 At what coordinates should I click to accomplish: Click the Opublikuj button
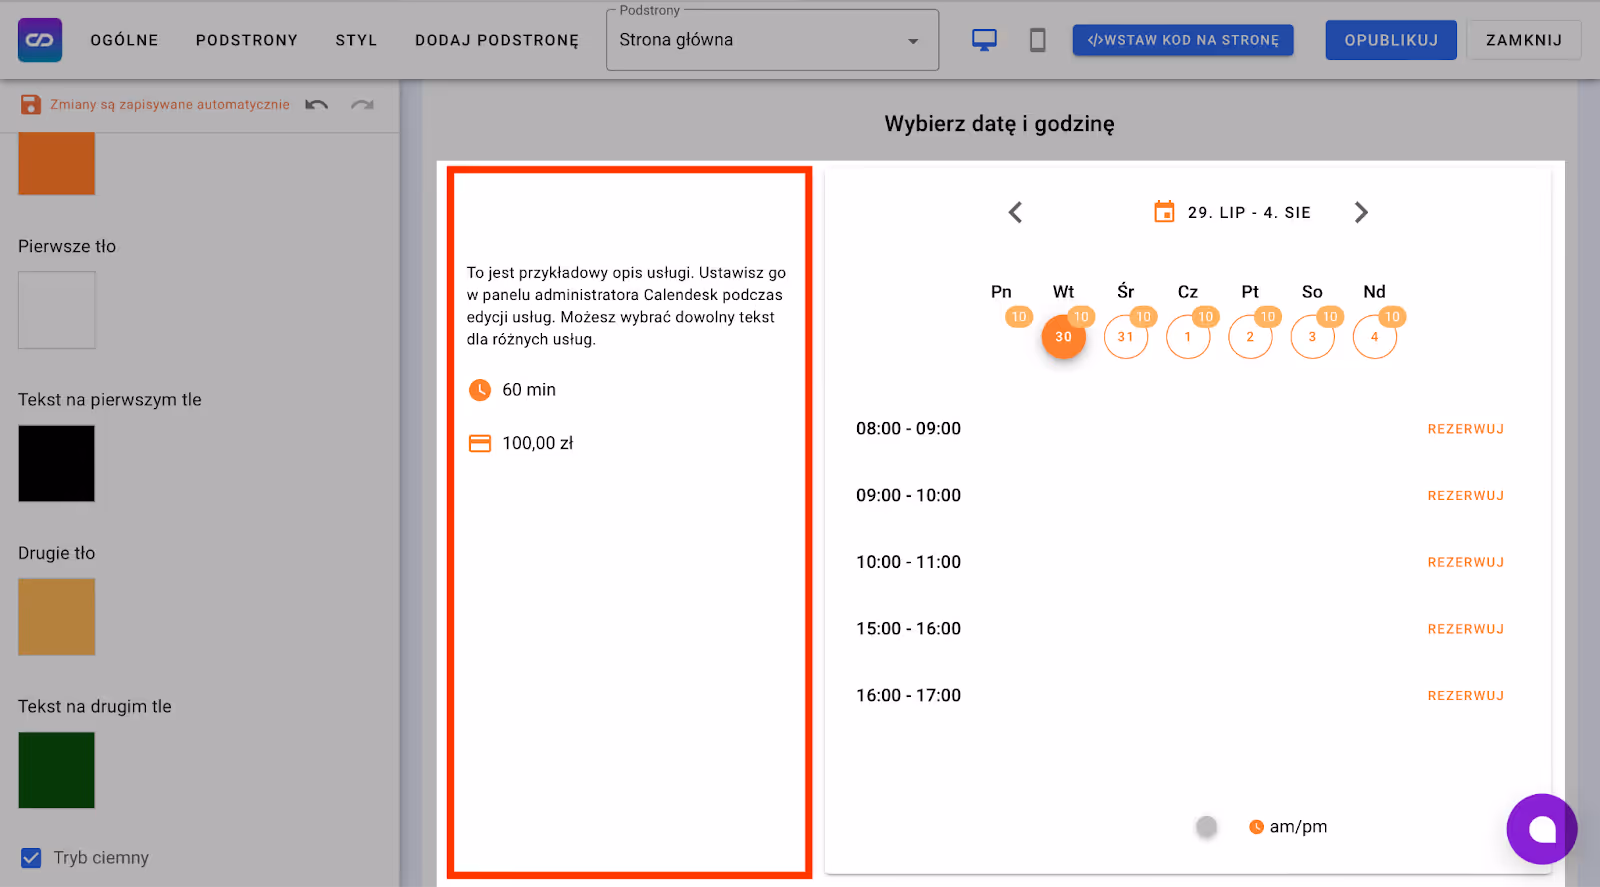[x=1390, y=40]
